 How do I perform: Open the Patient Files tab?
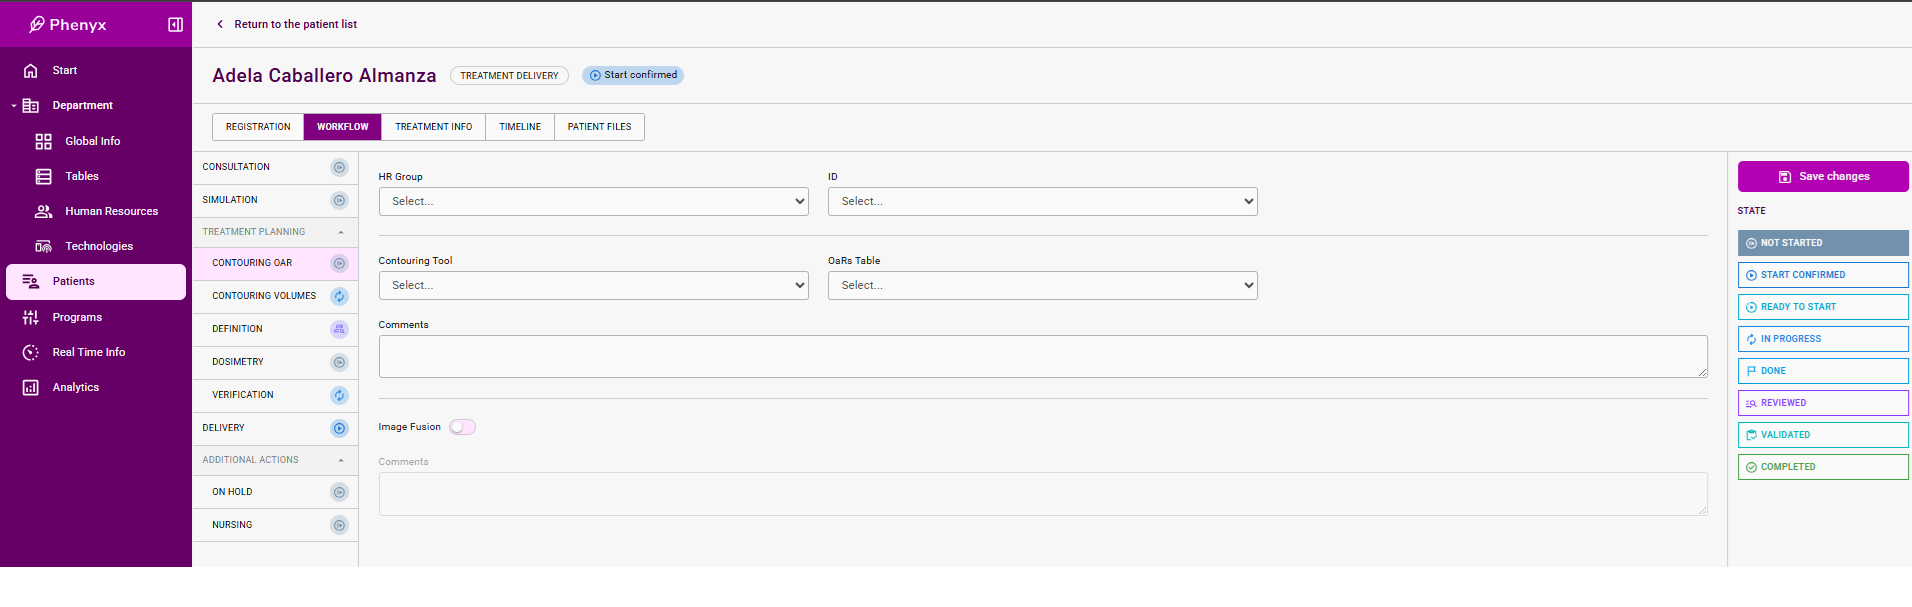pos(599,127)
